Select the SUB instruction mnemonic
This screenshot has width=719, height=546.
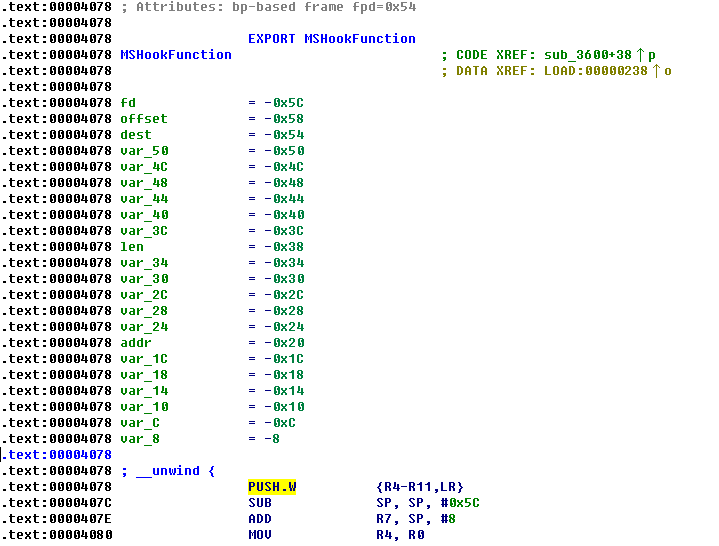(x=260, y=503)
